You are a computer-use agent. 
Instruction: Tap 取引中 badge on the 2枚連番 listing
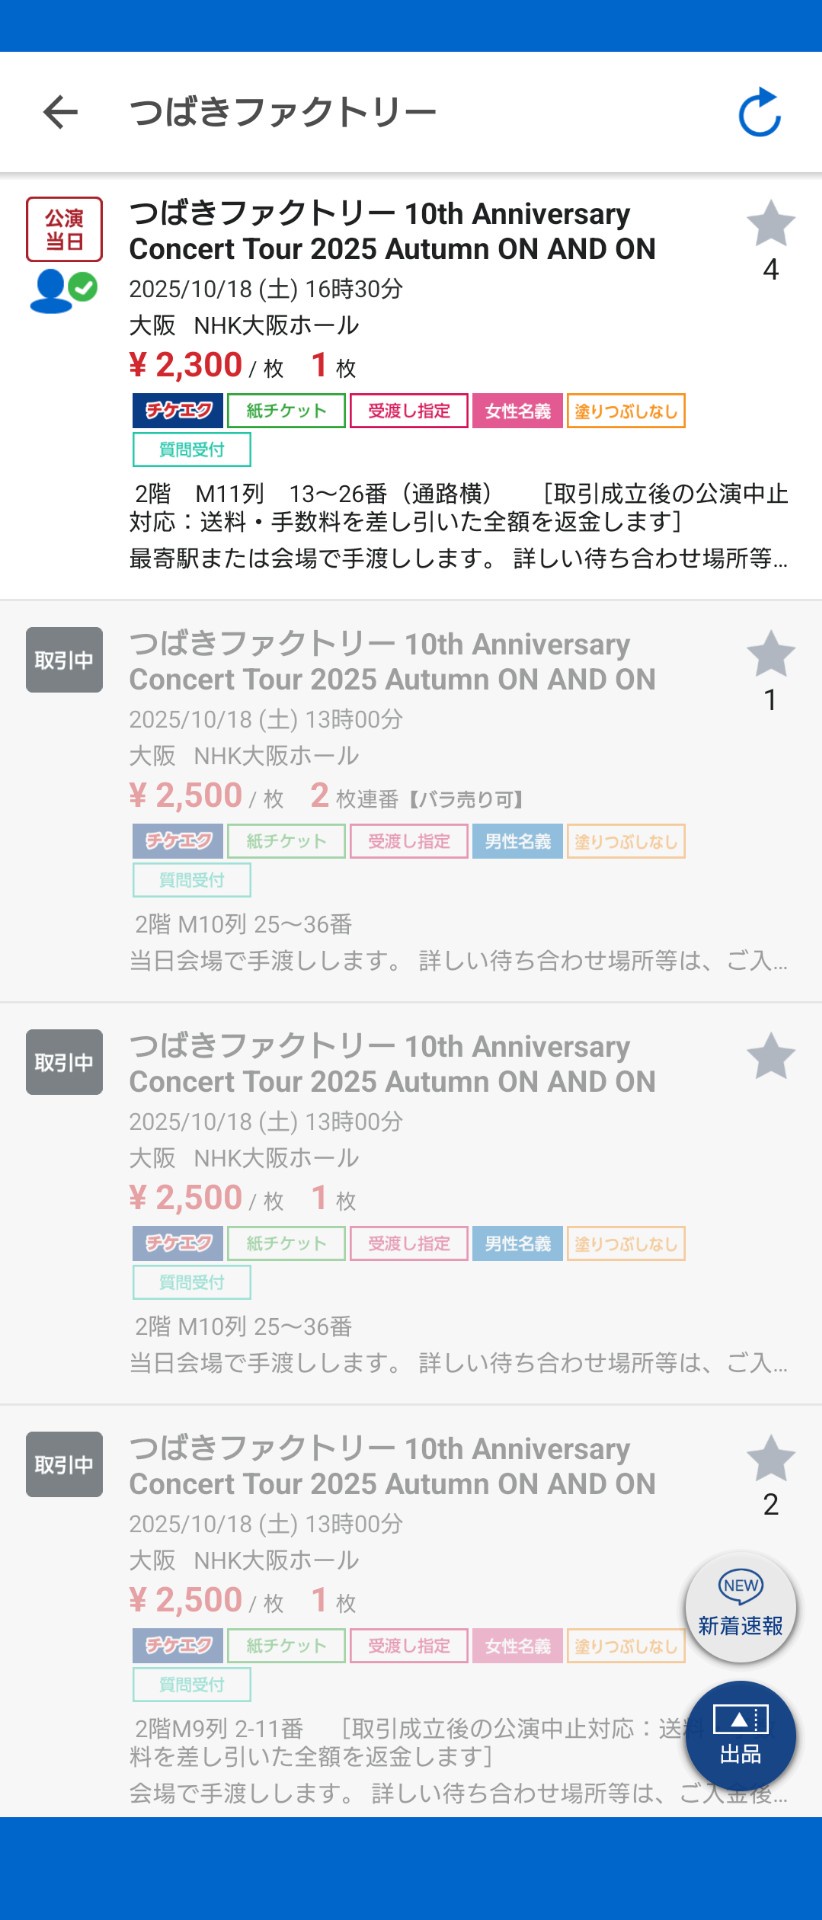[64, 660]
